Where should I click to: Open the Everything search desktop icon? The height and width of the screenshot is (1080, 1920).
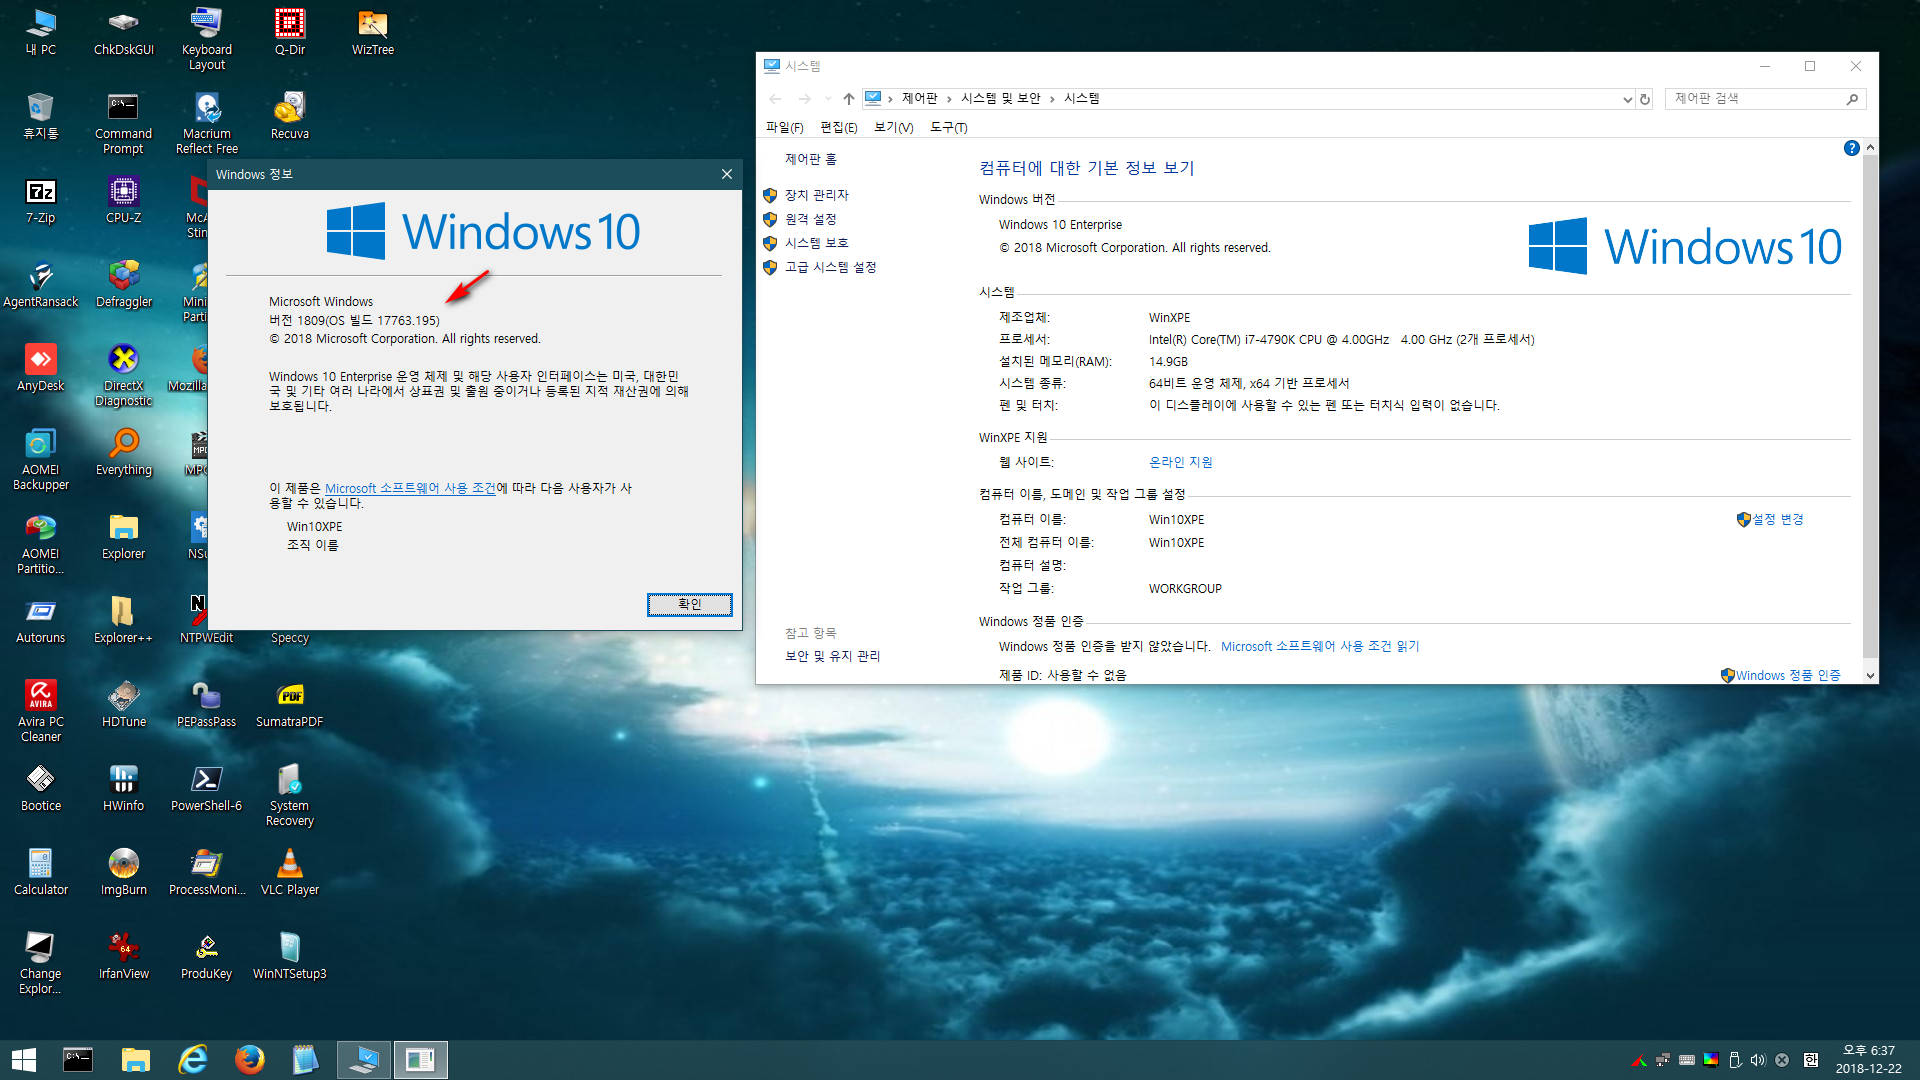click(123, 452)
